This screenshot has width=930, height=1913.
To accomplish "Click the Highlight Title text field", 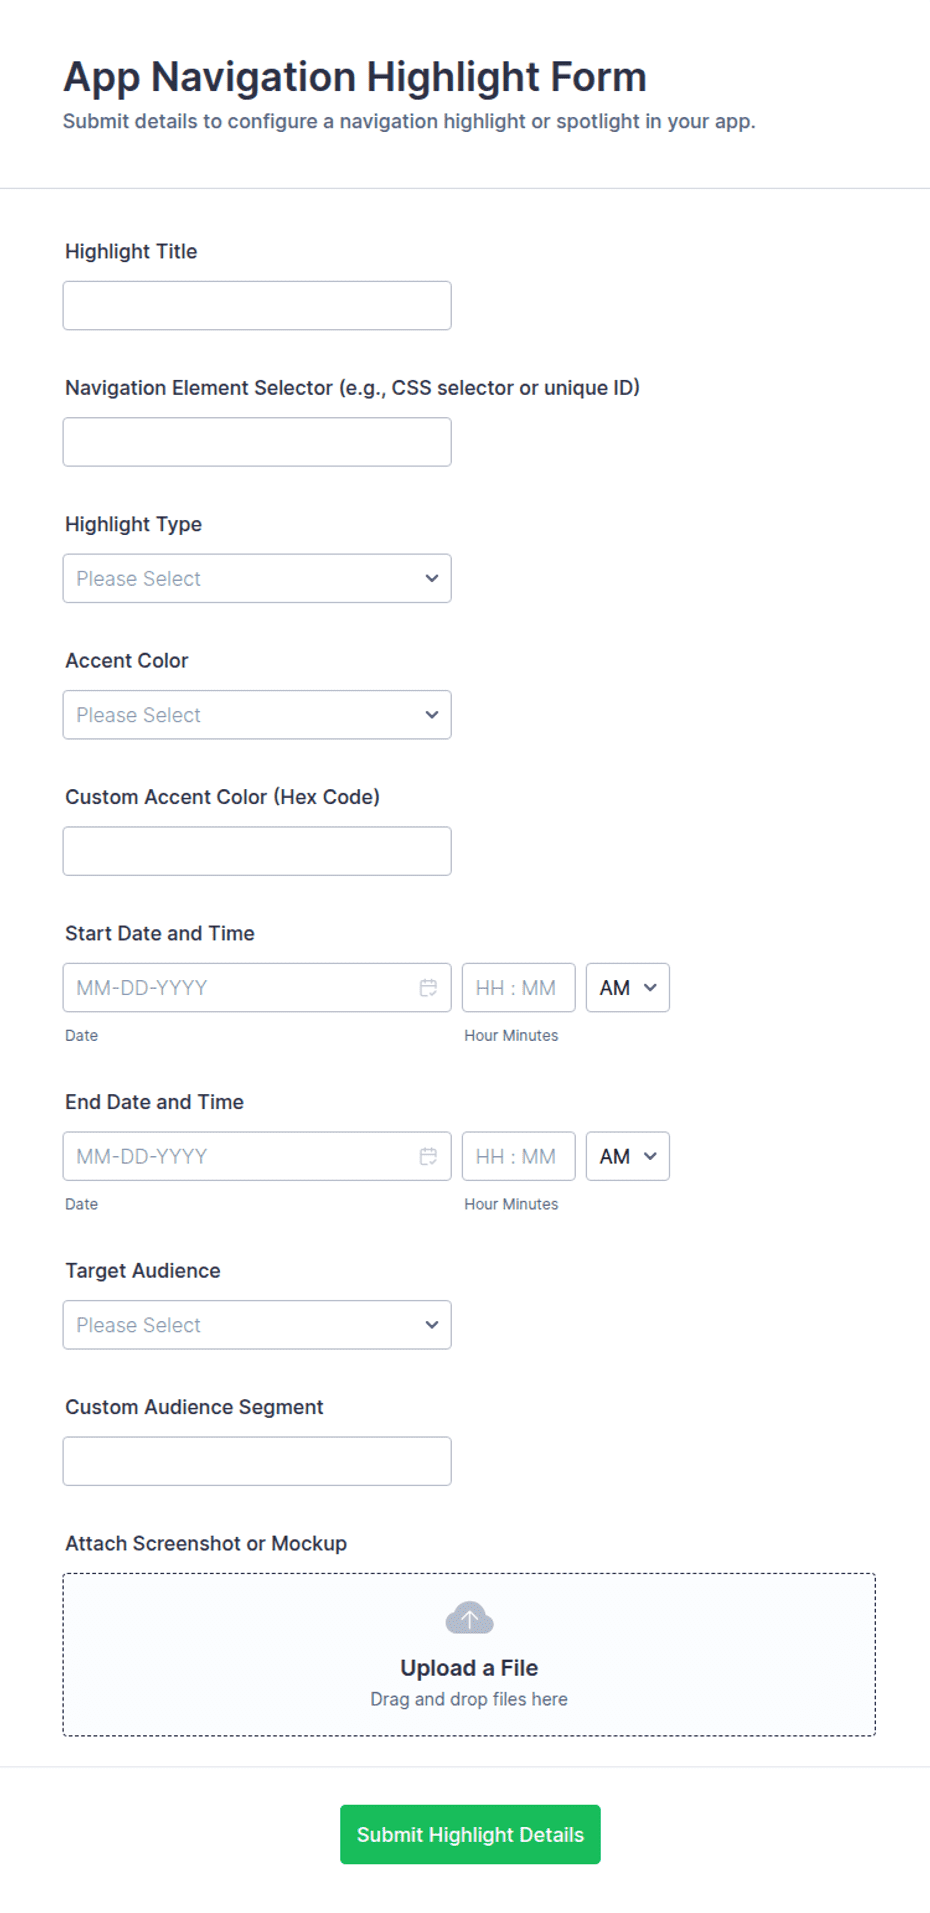I will [x=257, y=306].
